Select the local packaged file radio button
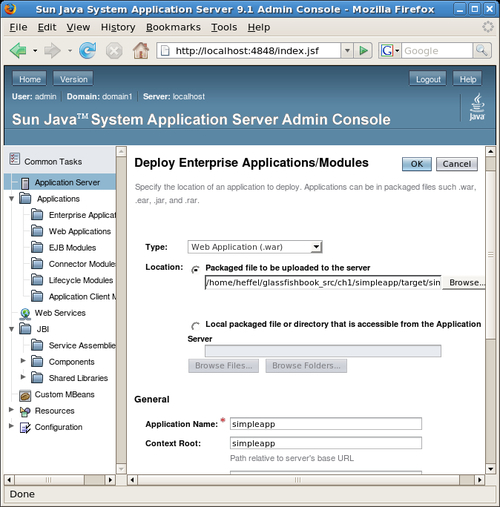This screenshot has height=507, width=500. (x=195, y=326)
